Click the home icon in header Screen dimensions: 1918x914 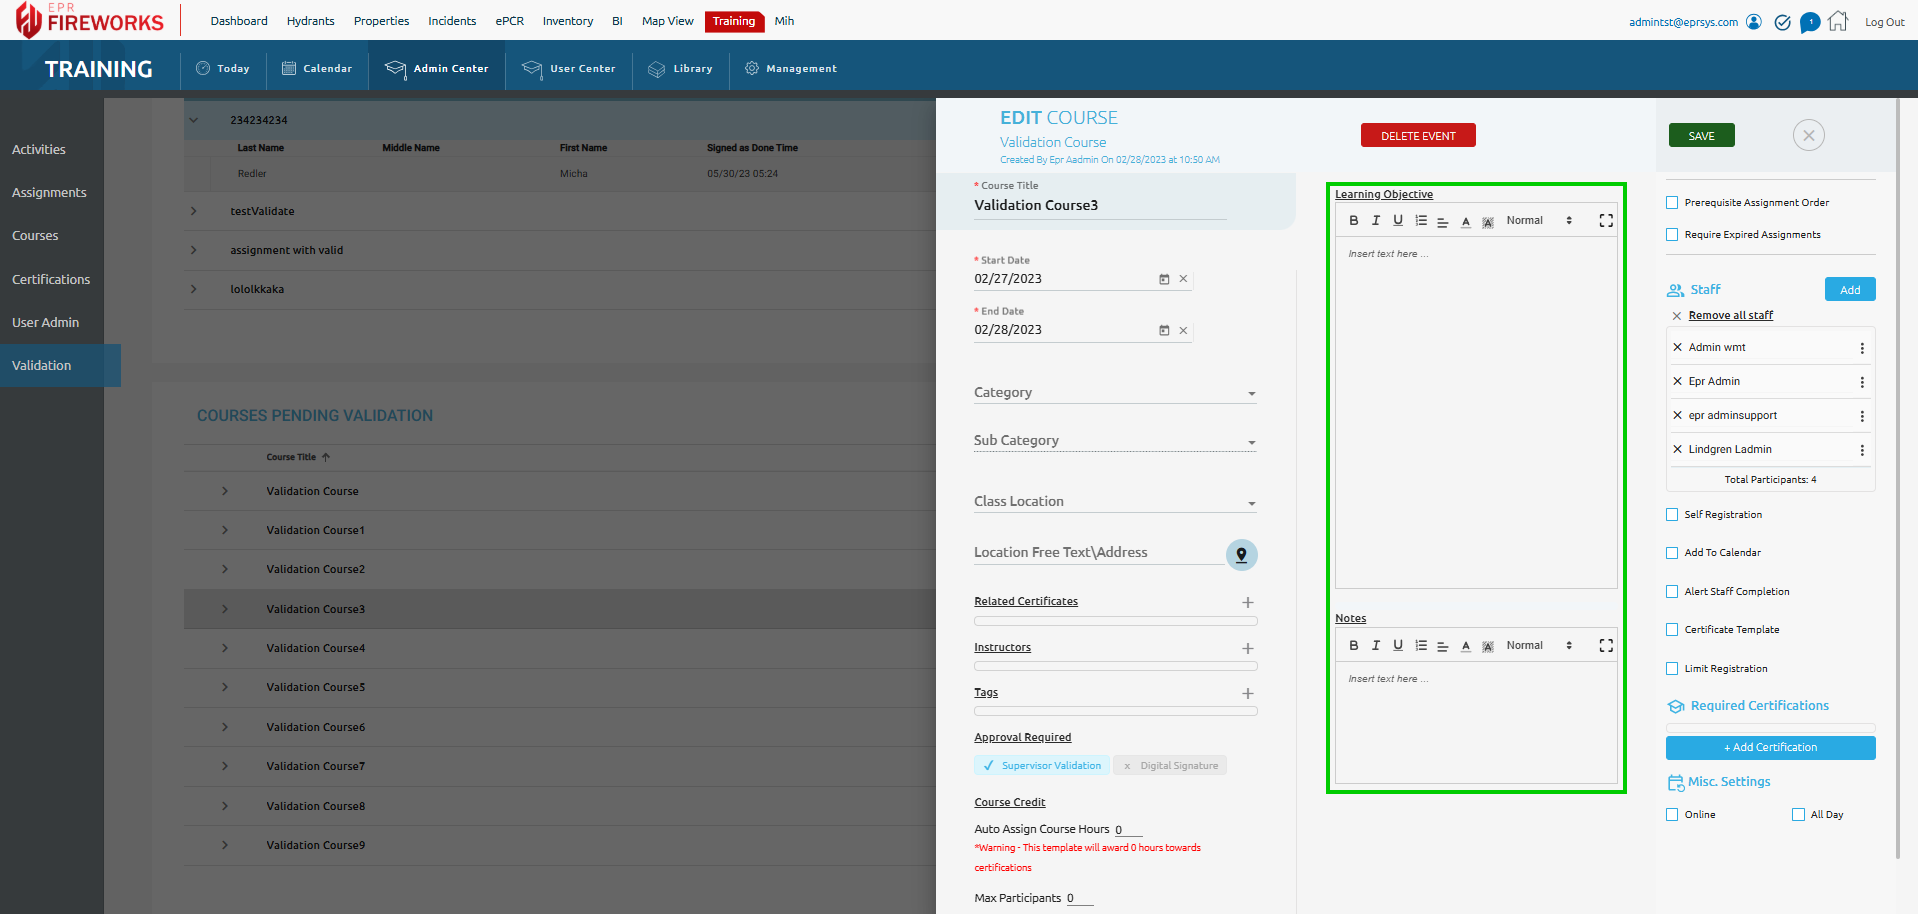(x=1837, y=22)
